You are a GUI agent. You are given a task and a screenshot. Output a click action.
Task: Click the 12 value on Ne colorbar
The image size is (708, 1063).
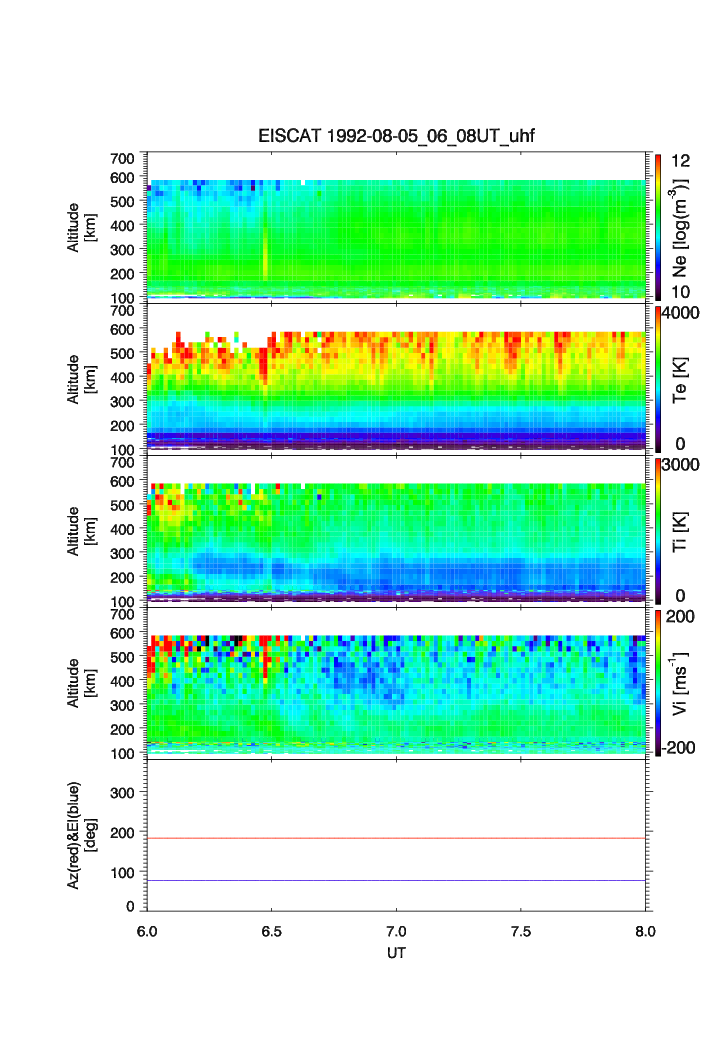pyautogui.click(x=680, y=161)
